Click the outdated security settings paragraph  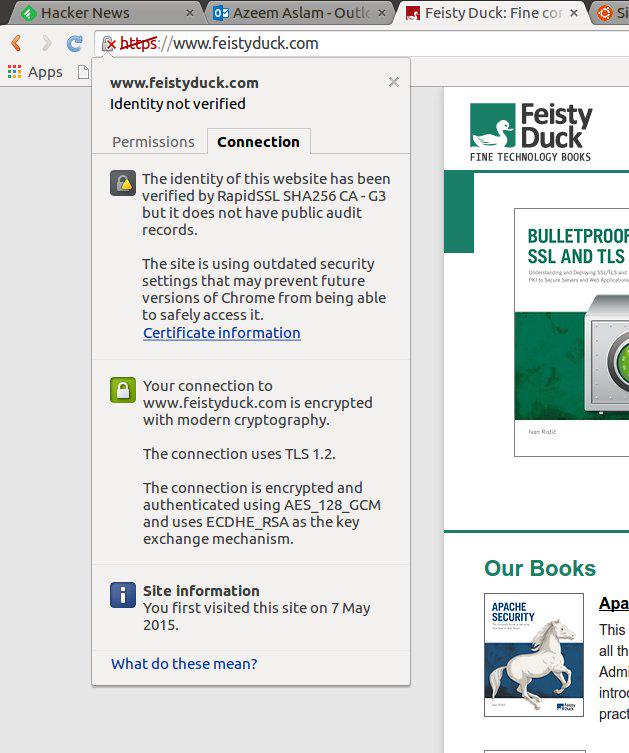264,289
